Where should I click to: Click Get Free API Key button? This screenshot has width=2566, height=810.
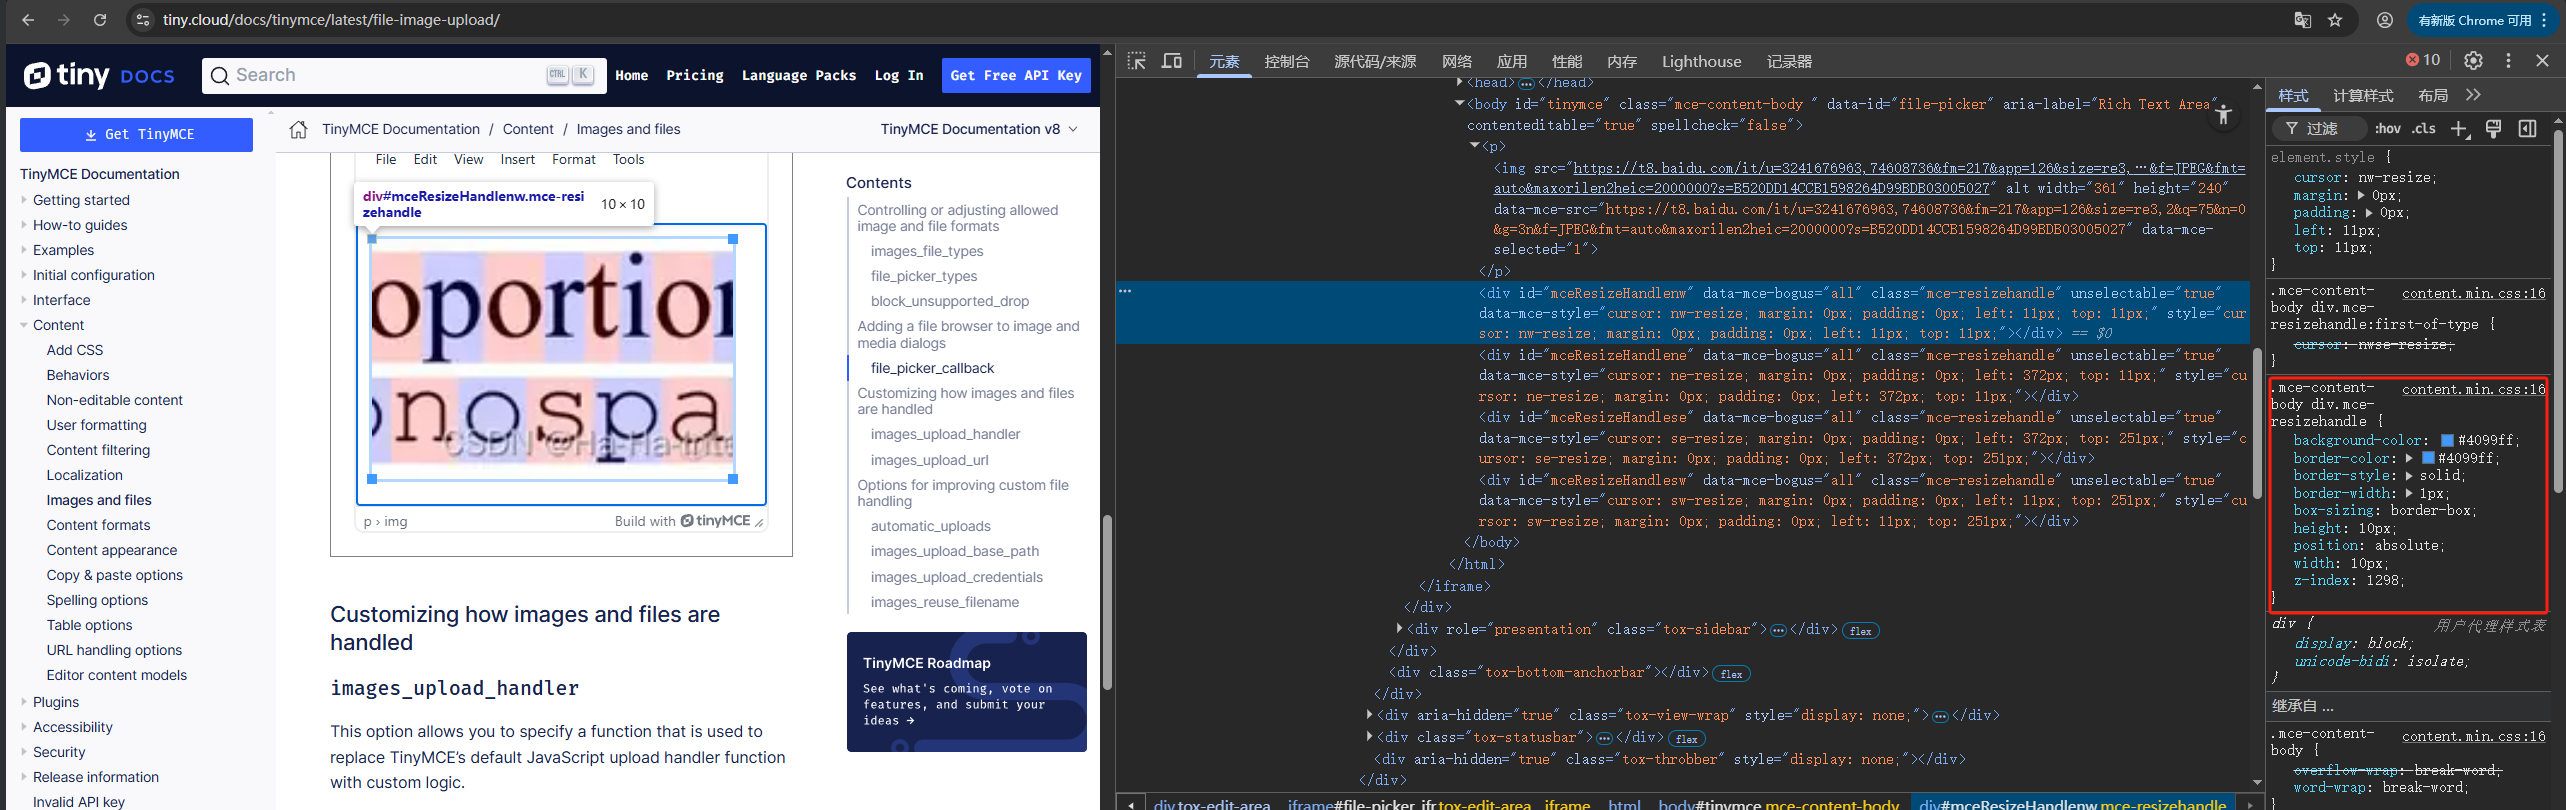coord(1016,75)
